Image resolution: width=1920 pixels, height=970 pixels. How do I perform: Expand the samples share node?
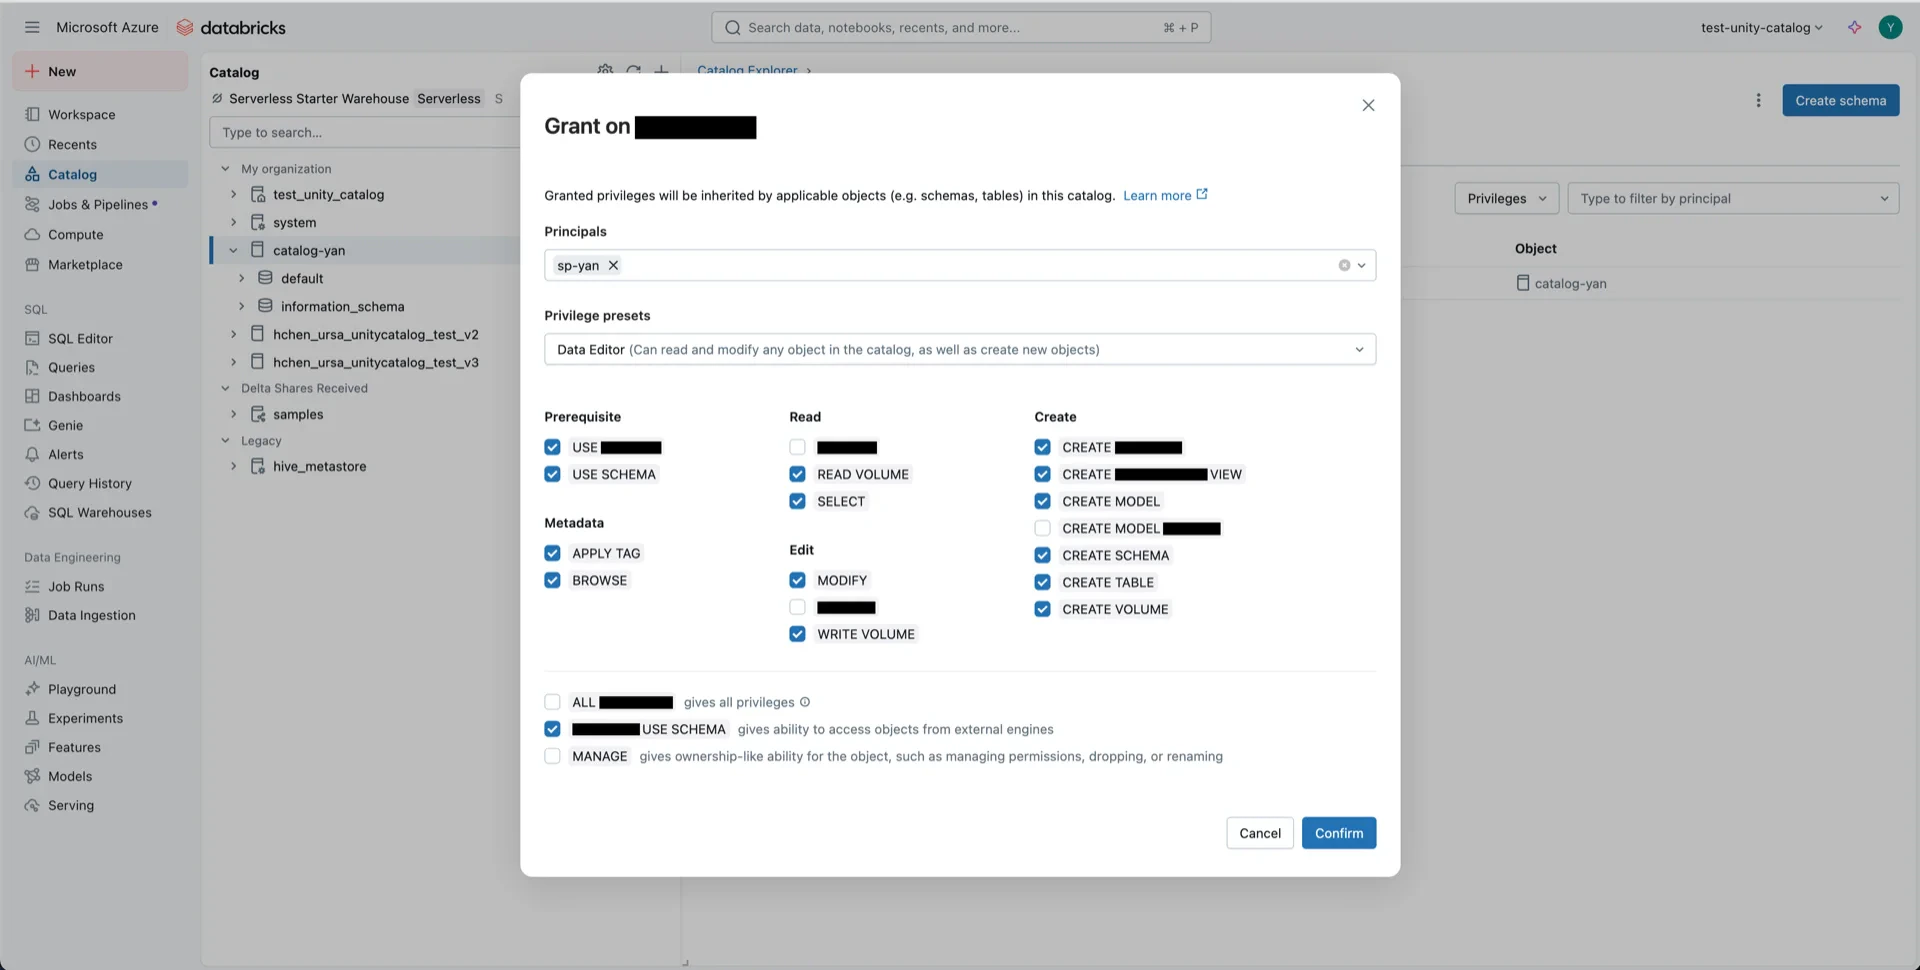pyautogui.click(x=233, y=414)
